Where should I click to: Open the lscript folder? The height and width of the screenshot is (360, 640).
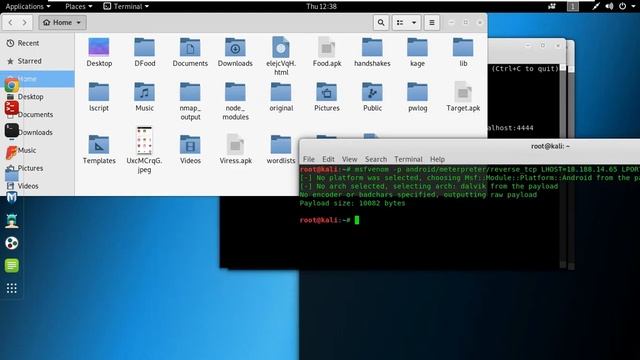click(99, 97)
